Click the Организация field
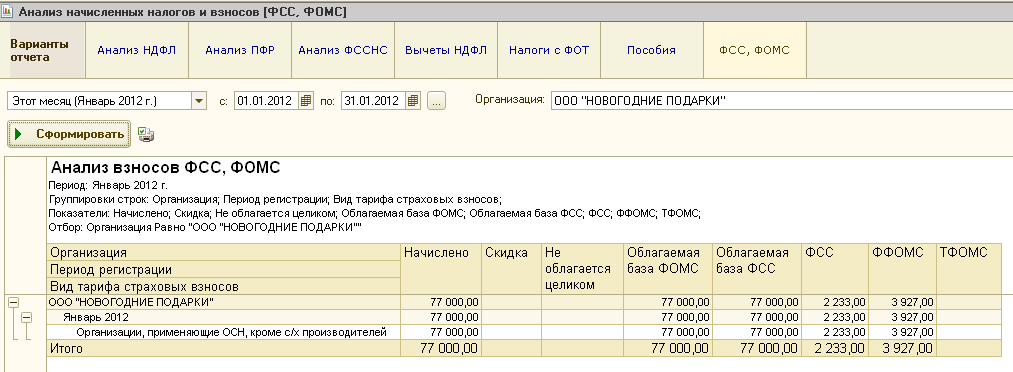 tap(782, 101)
